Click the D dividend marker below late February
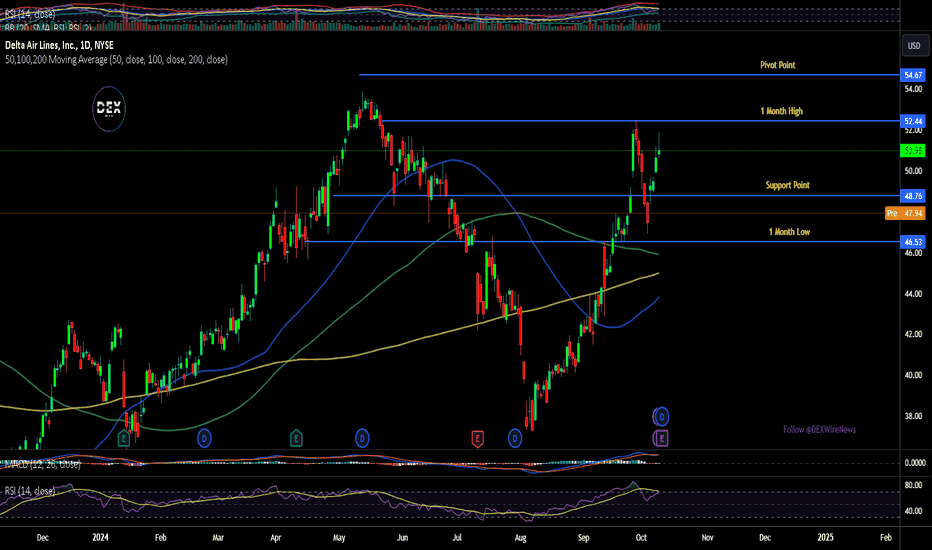Image resolution: width=932 pixels, height=550 pixels. (x=204, y=439)
